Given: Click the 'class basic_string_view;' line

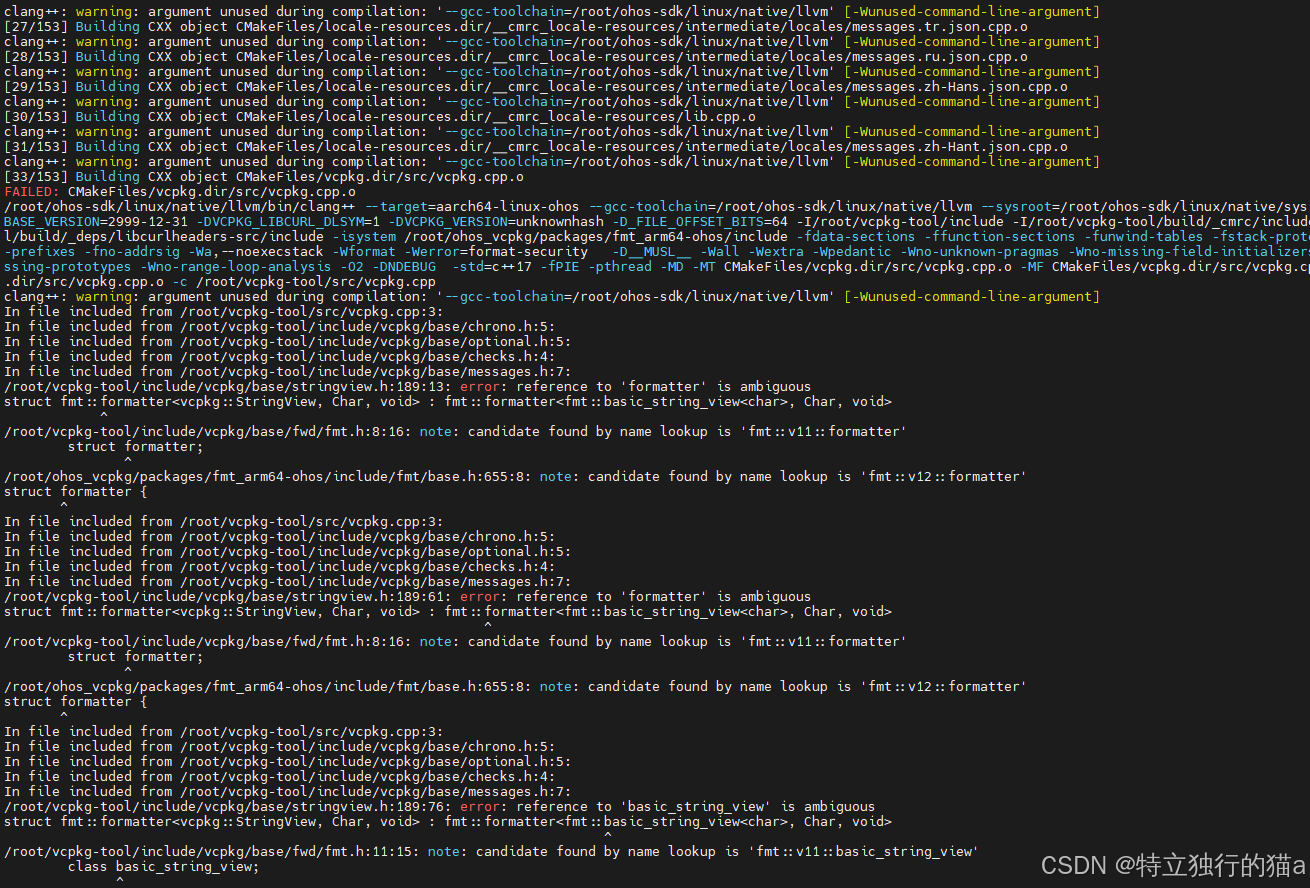Looking at the screenshot, I should click(164, 867).
